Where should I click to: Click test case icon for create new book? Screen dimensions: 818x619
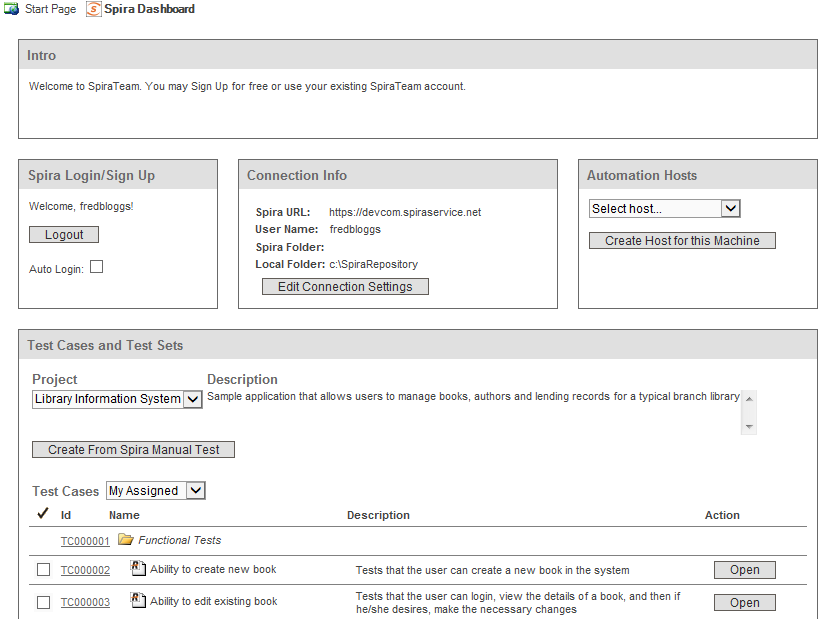click(x=138, y=569)
